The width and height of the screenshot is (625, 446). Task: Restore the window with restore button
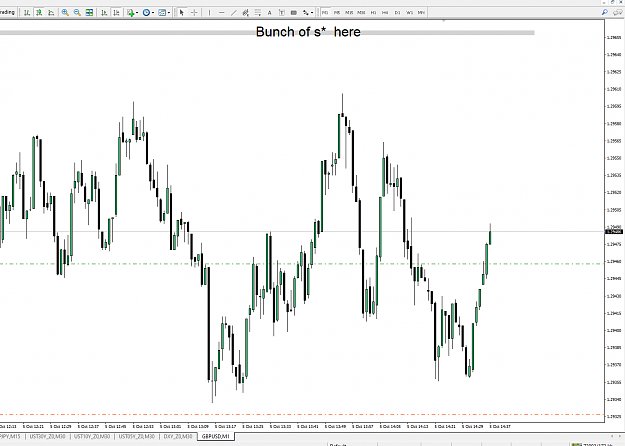point(613,2)
